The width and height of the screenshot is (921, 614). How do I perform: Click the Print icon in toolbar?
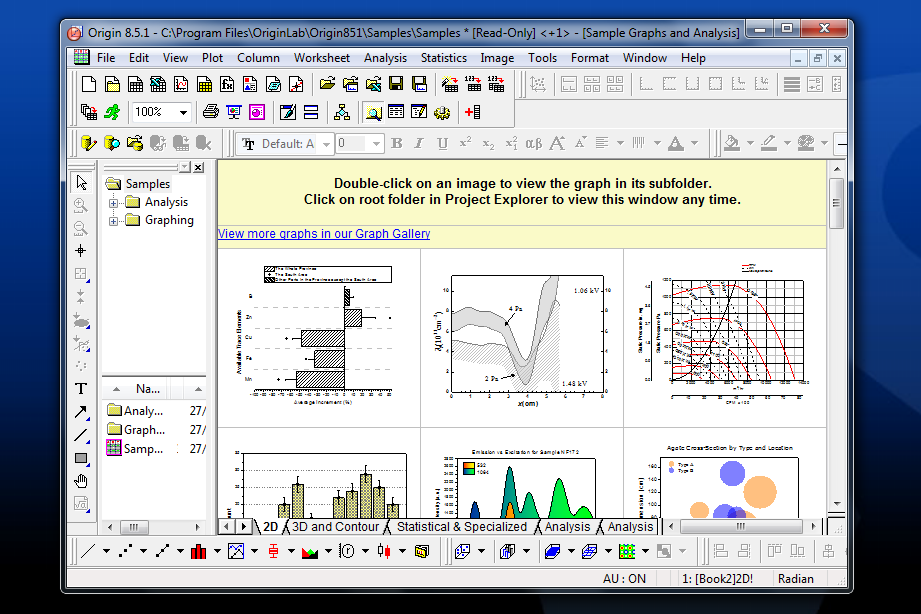[x=210, y=112]
